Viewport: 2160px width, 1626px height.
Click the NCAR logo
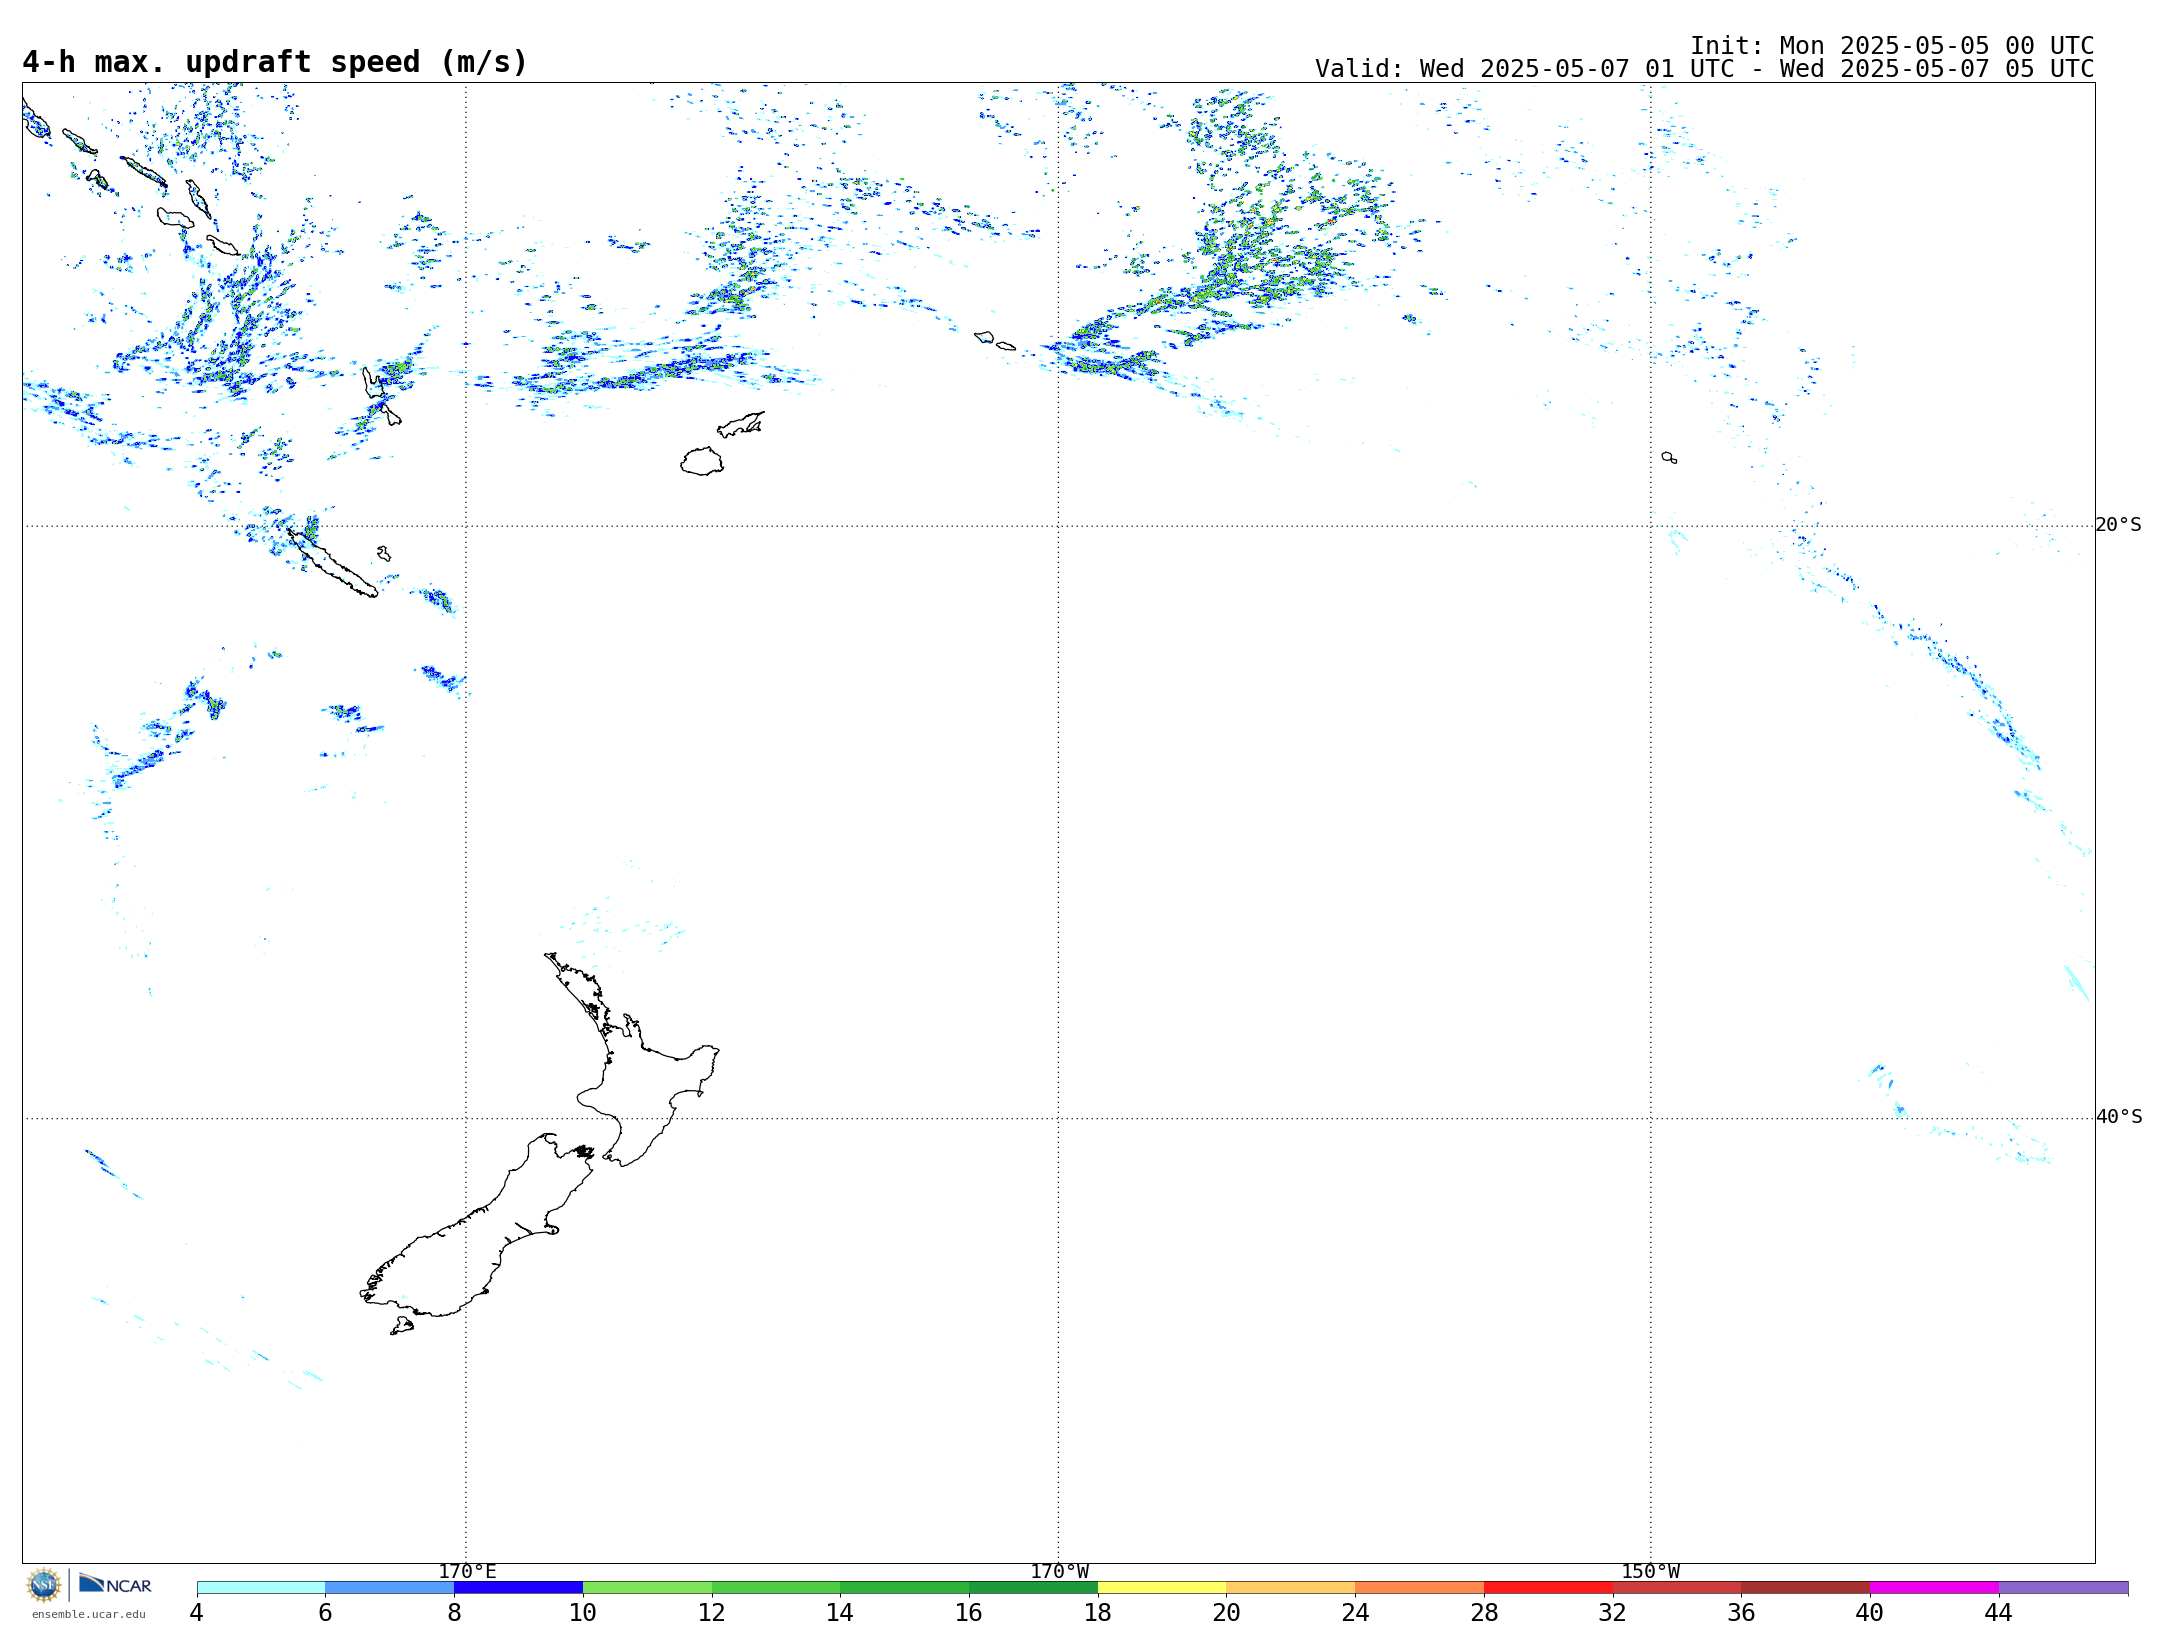click(115, 1584)
